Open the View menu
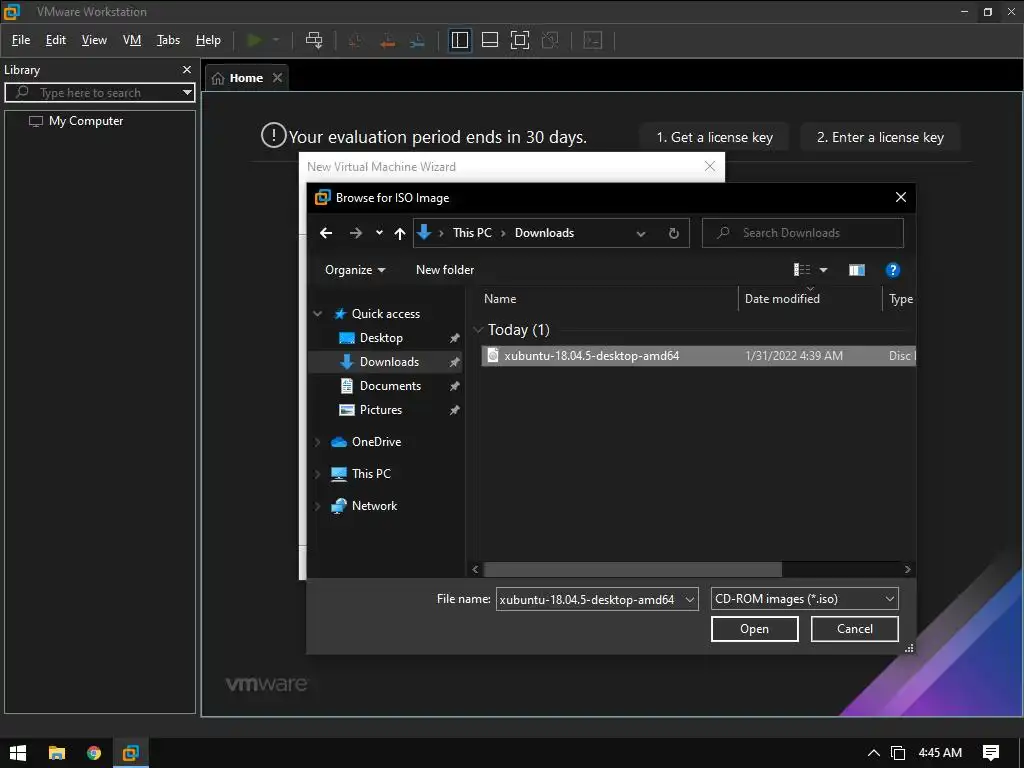This screenshot has height=768, width=1024. [94, 40]
